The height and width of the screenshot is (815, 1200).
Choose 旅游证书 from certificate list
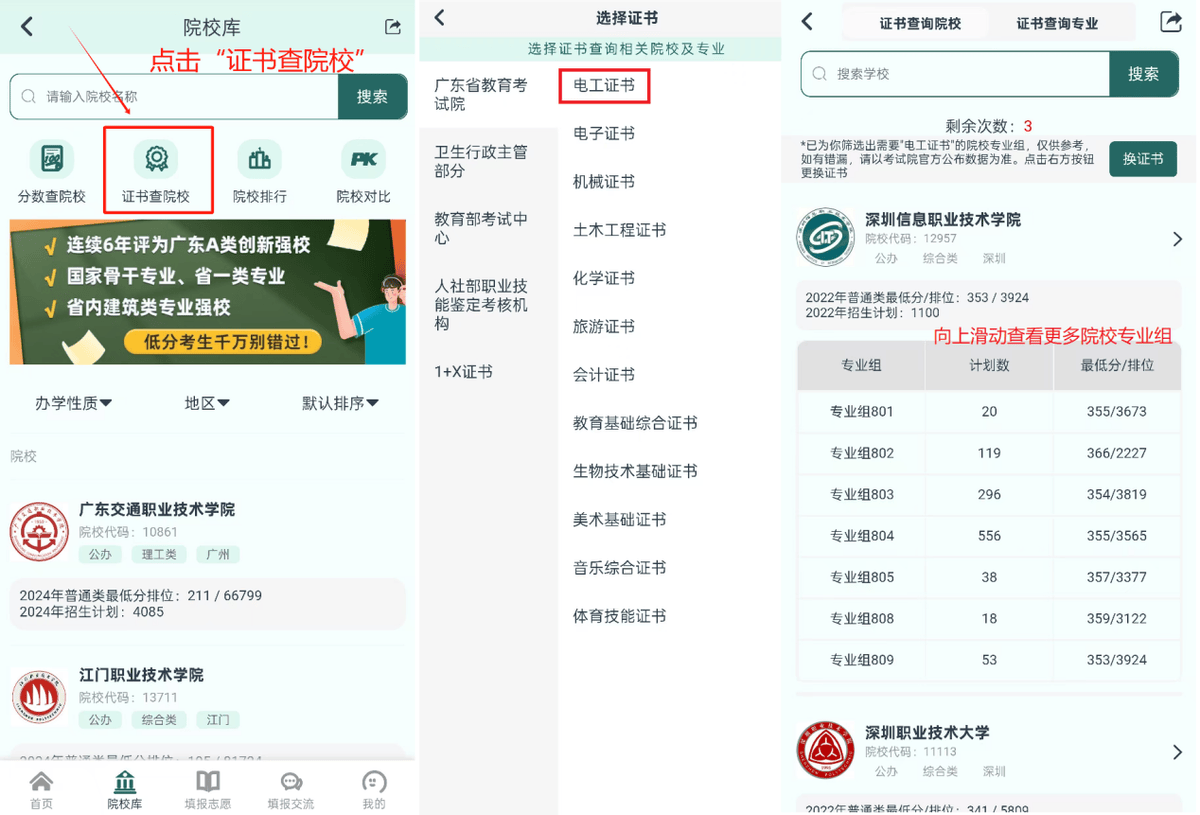(604, 326)
